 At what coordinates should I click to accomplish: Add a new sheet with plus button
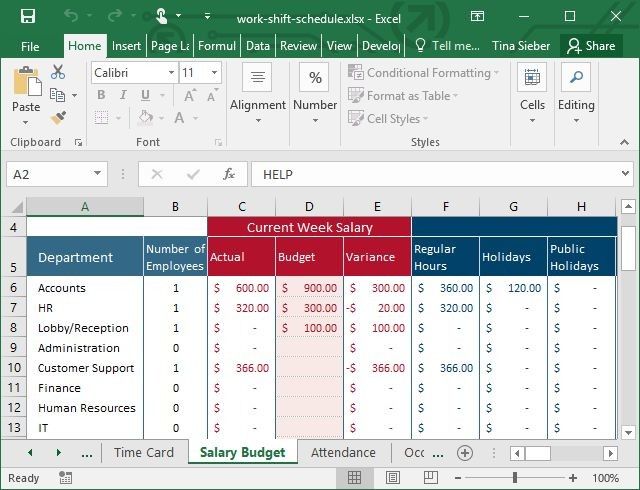tap(464, 453)
